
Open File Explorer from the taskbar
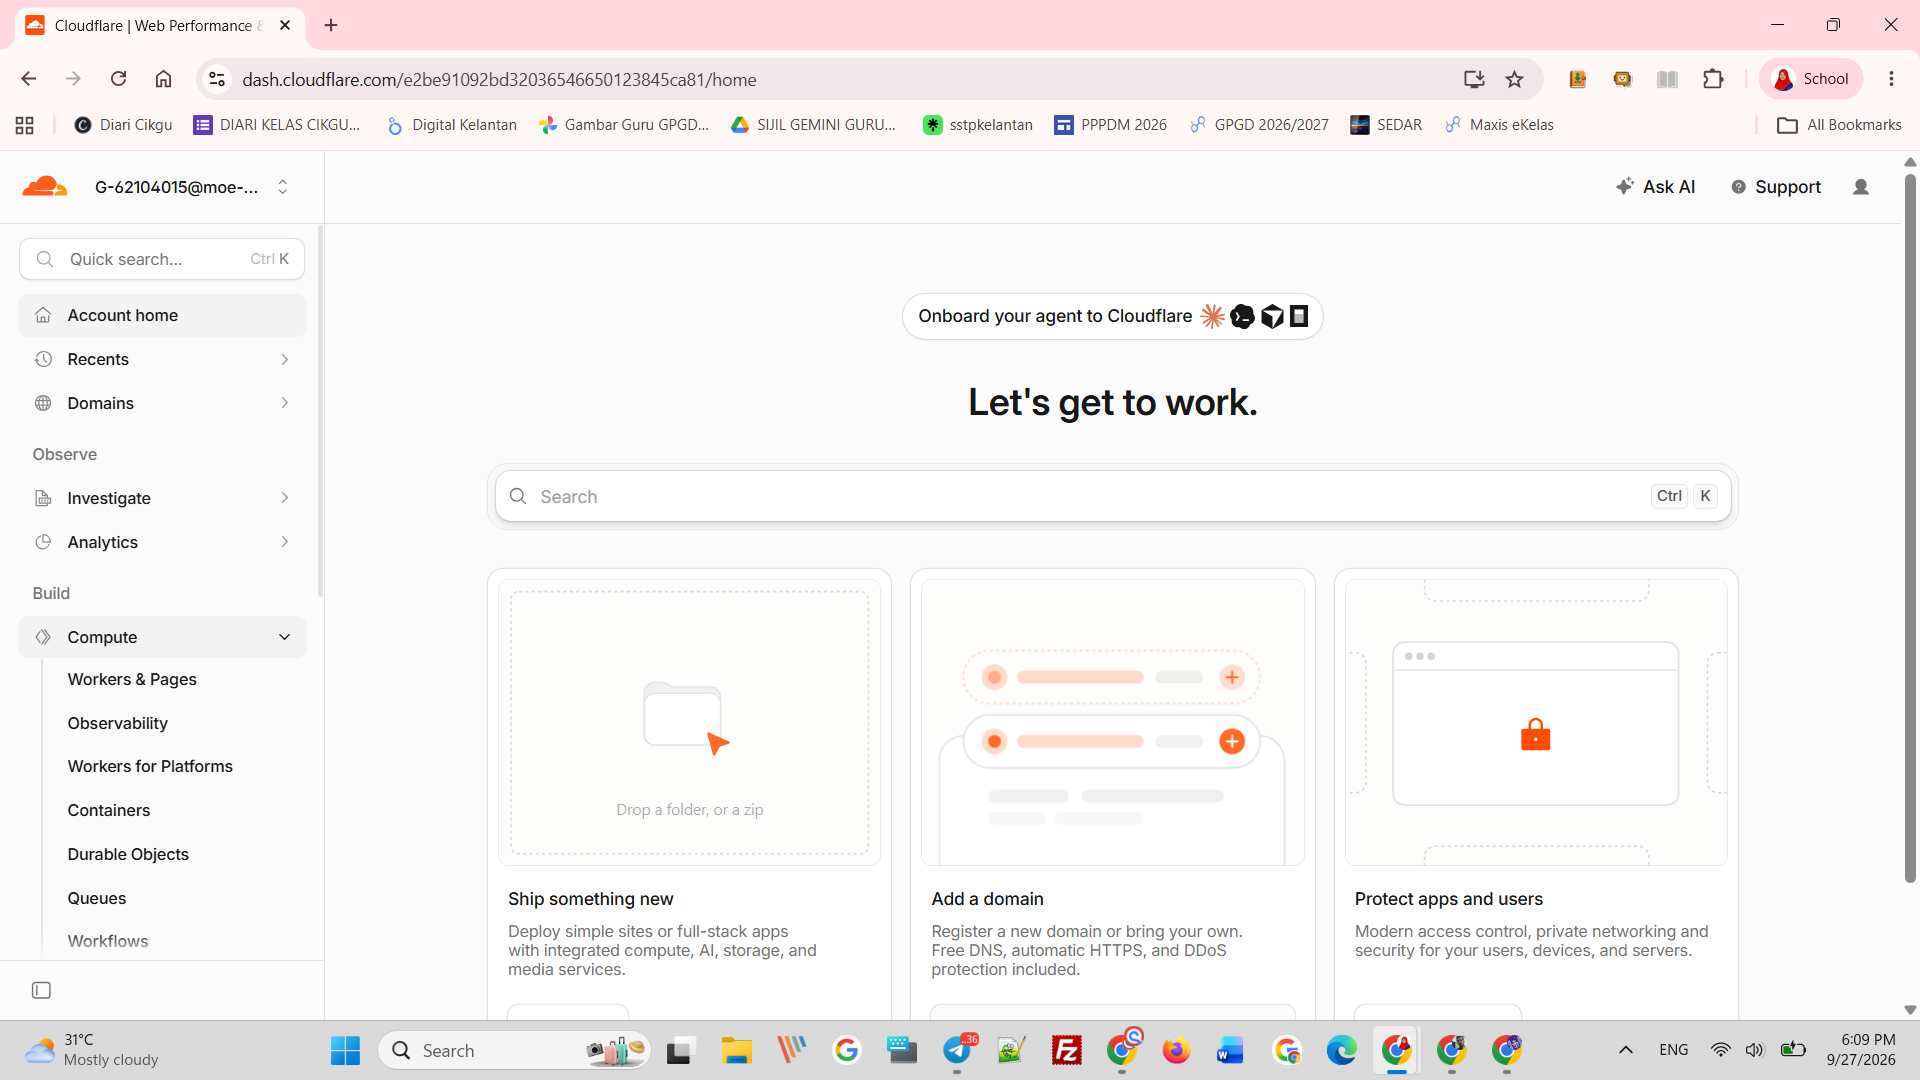click(736, 1050)
